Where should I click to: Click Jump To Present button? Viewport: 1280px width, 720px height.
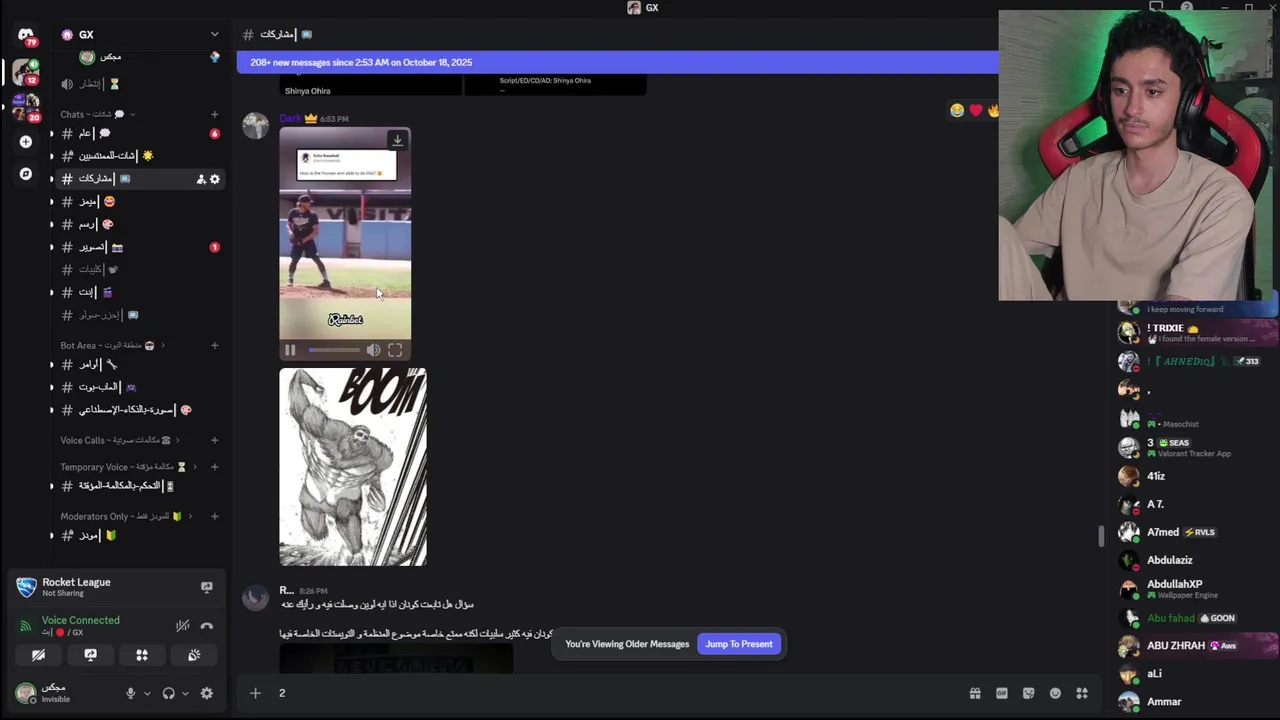point(739,644)
